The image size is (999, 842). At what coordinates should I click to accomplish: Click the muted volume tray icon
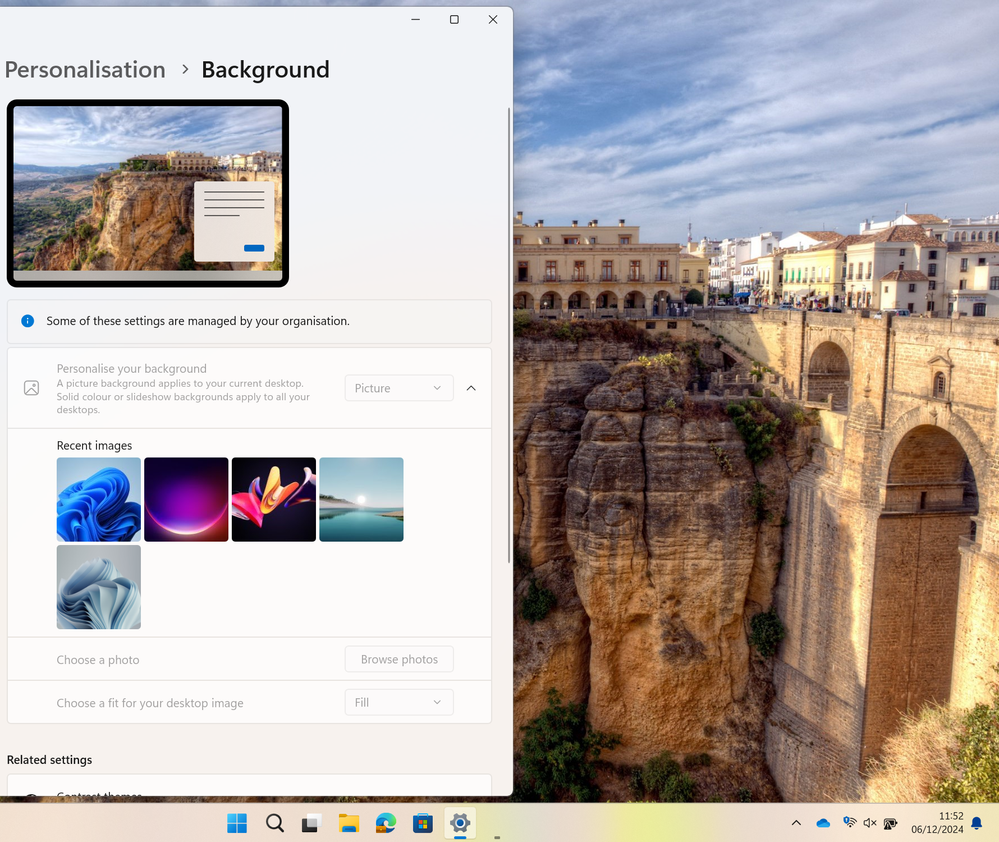pos(870,823)
